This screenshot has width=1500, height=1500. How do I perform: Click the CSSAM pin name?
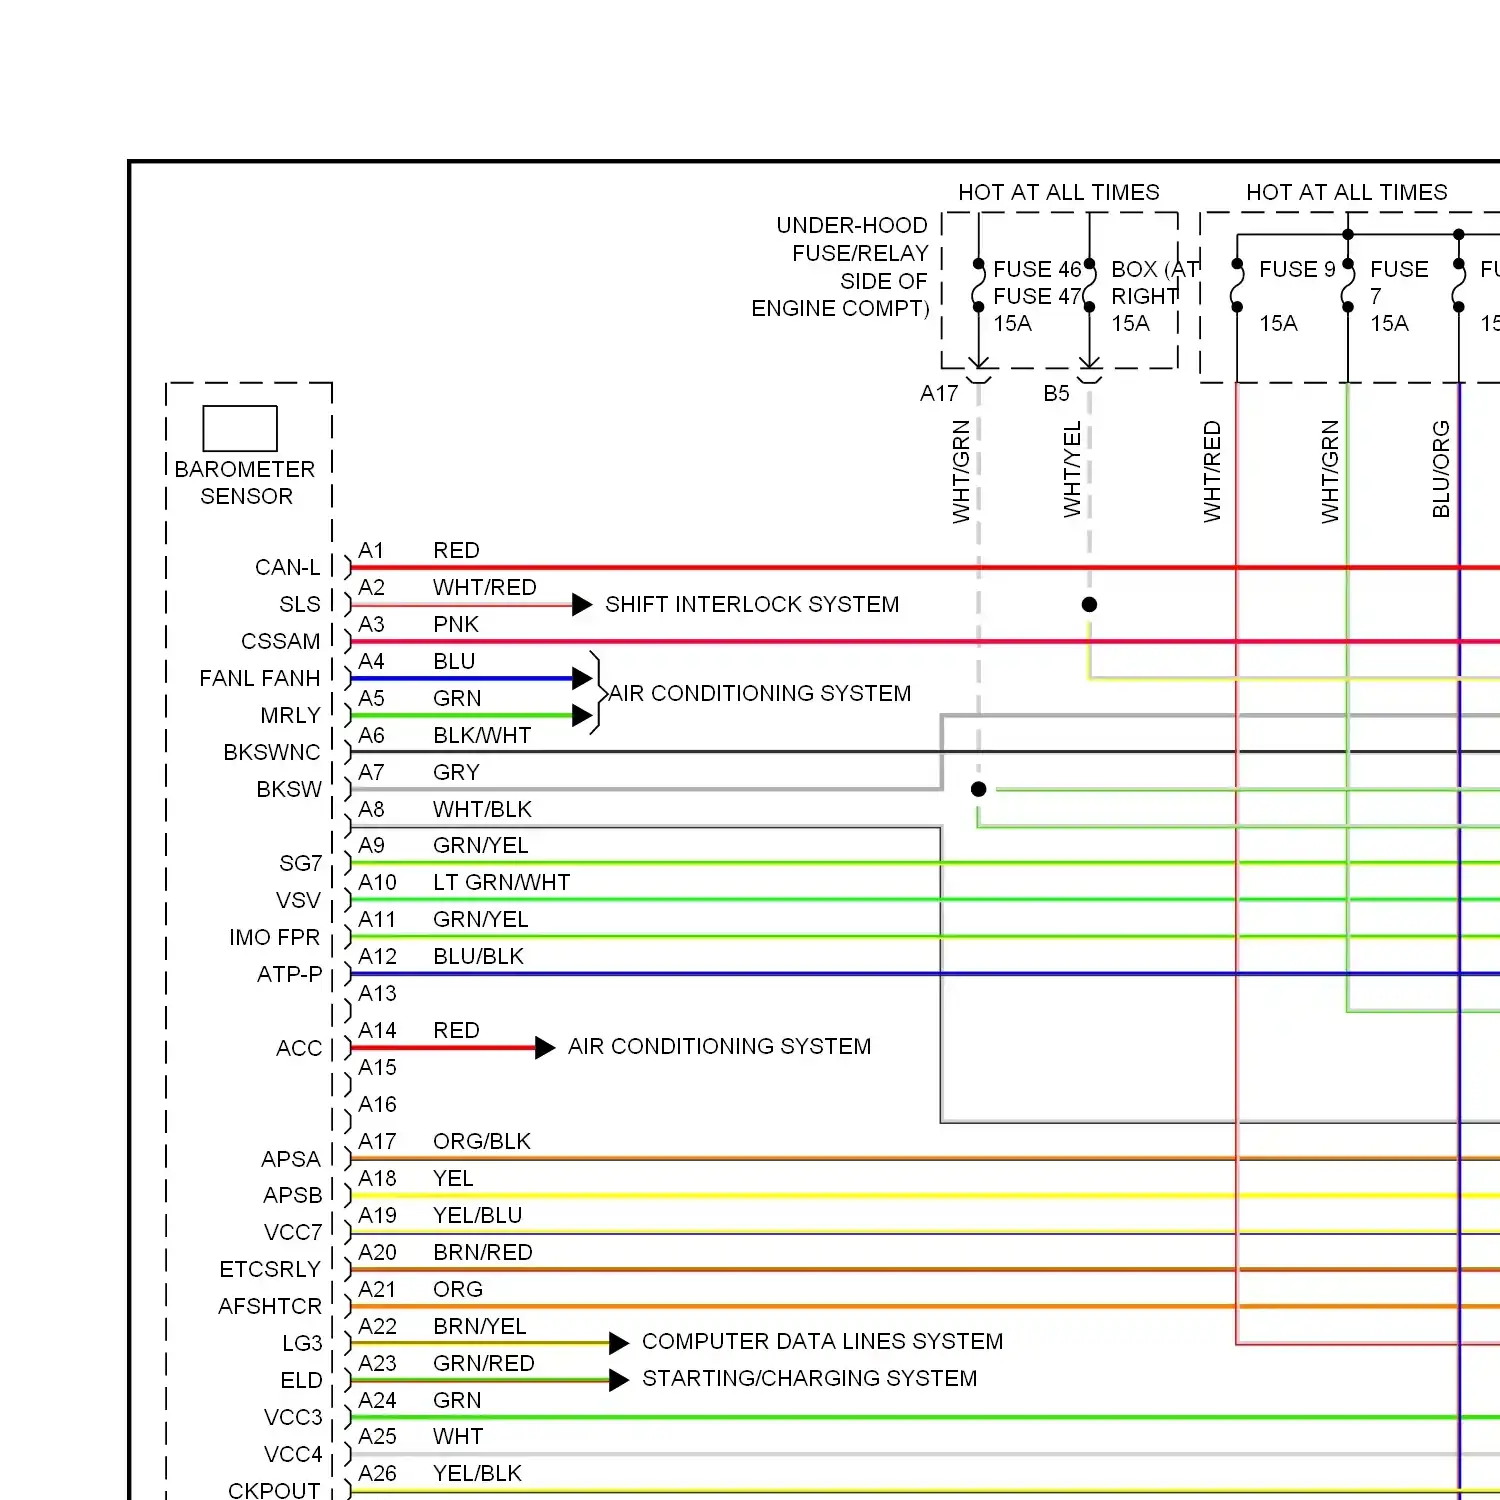(281, 641)
